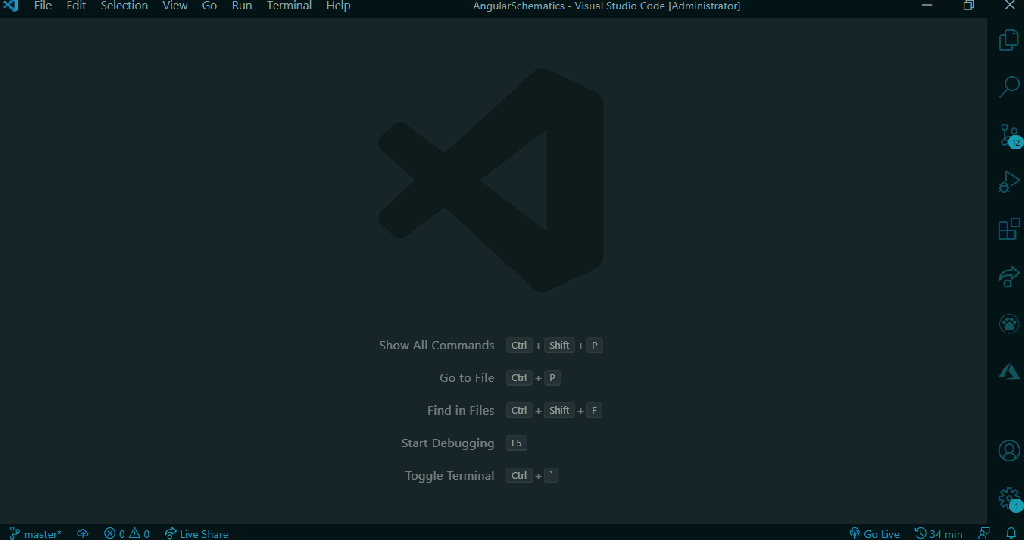Screen dimensions: 1024x540
Task: Open the File menu
Action: tap(42, 6)
